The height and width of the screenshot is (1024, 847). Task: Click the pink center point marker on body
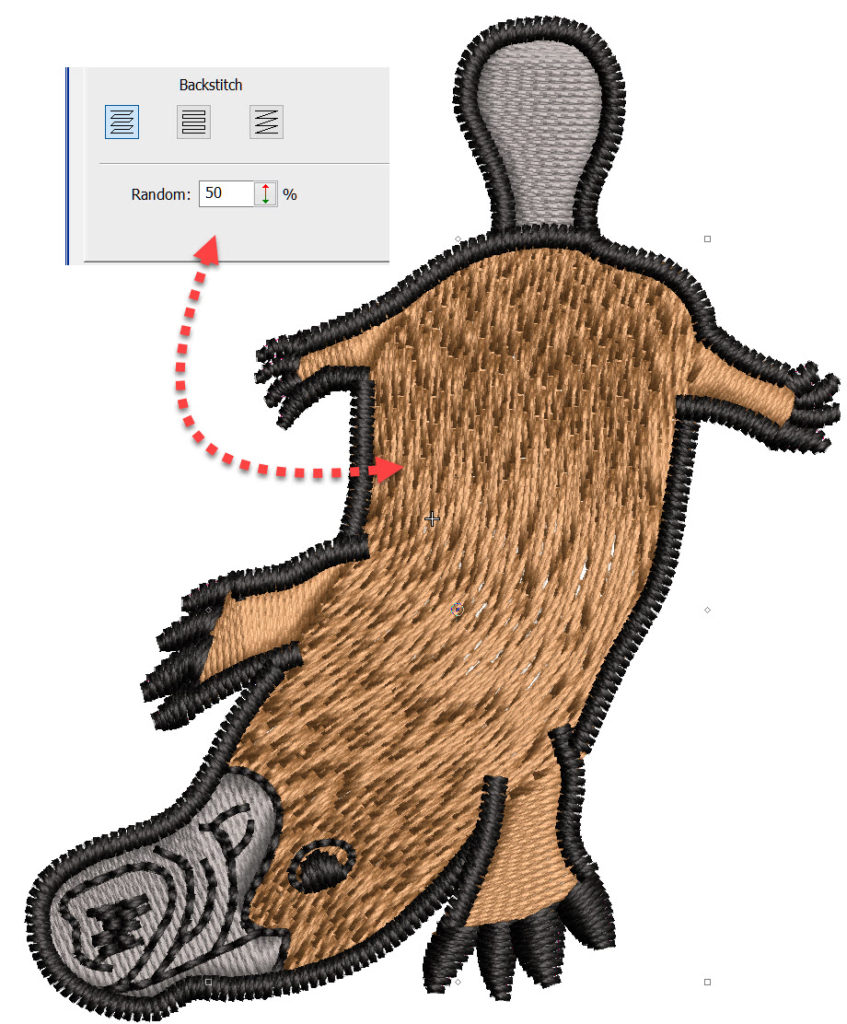click(458, 608)
